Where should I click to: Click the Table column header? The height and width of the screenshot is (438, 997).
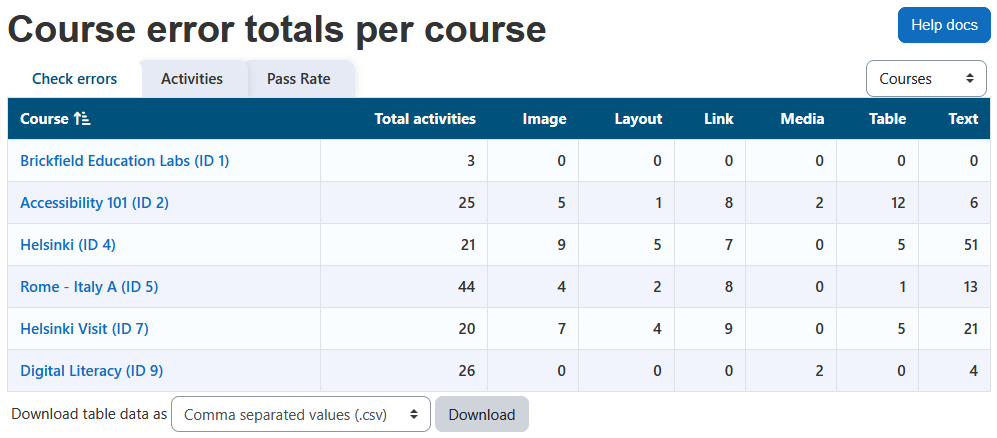[888, 119]
